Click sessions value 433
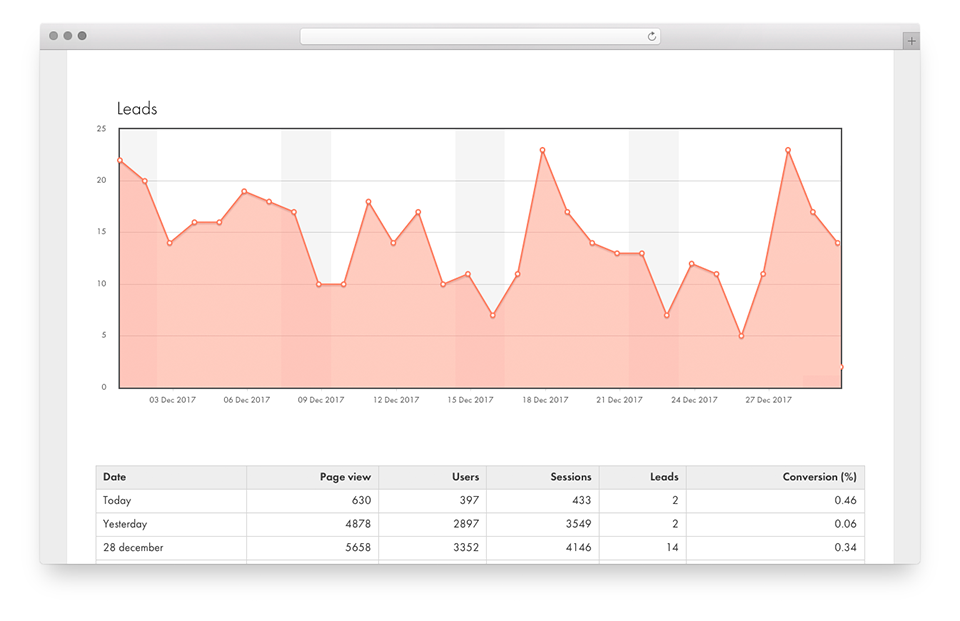Viewport: 960px width, 621px height. pos(582,500)
